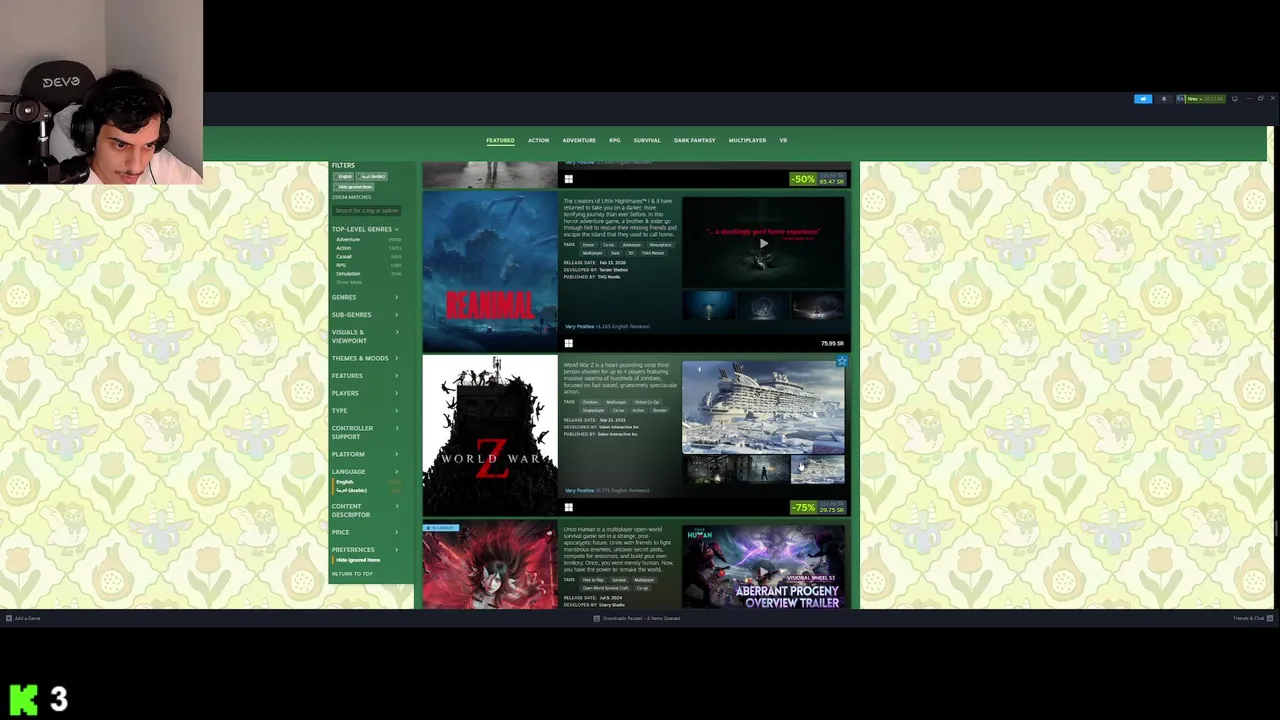Click the Horror tag under REANIMAL
The image size is (1280, 720).
(x=588, y=245)
